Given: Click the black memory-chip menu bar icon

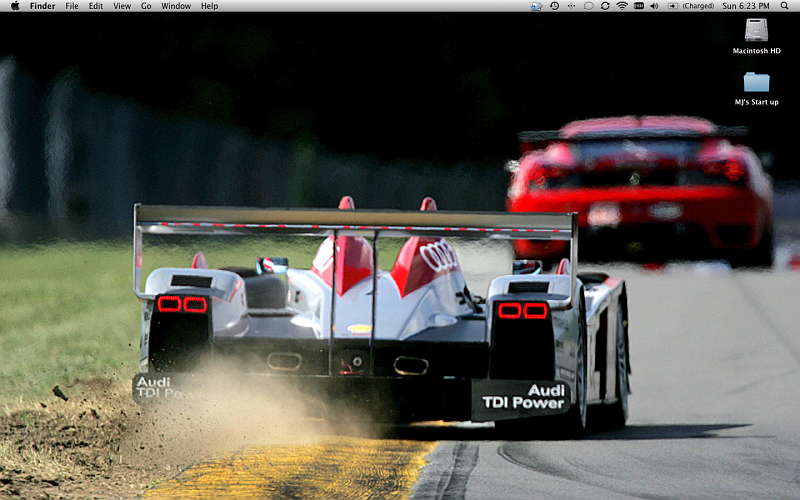Looking at the screenshot, I should [639, 6].
